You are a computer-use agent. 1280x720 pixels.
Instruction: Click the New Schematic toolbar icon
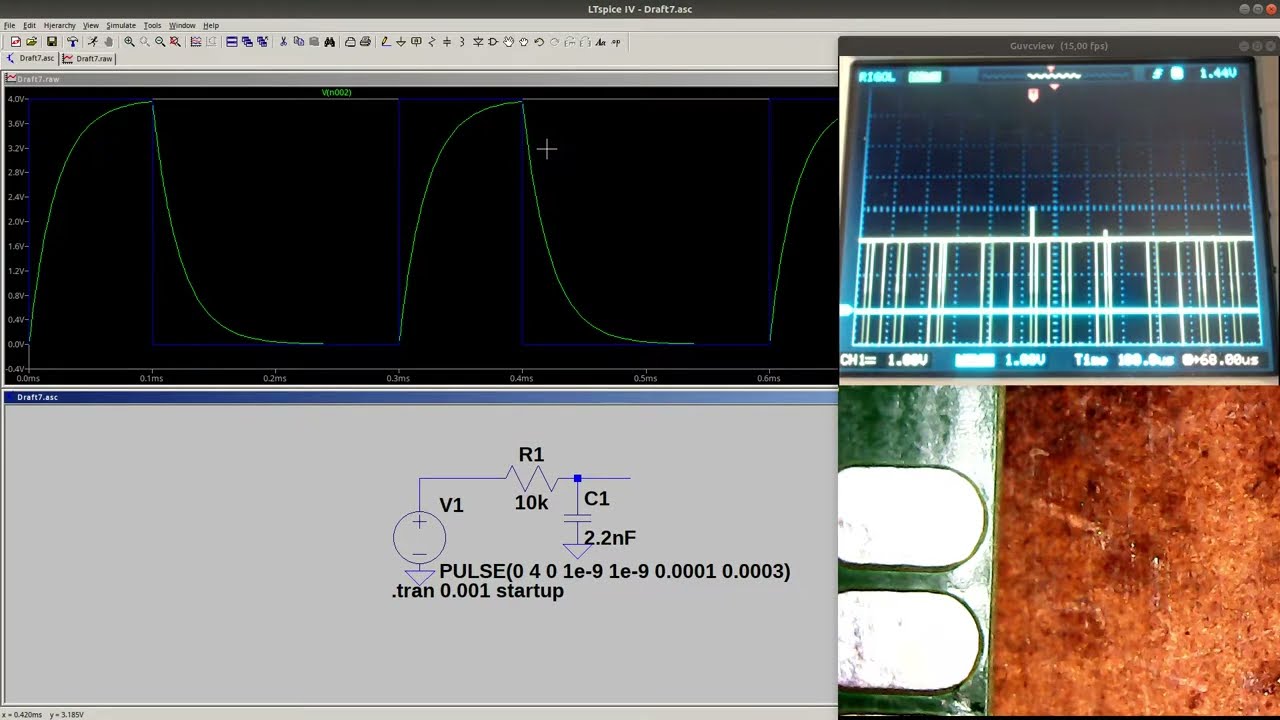pos(15,42)
